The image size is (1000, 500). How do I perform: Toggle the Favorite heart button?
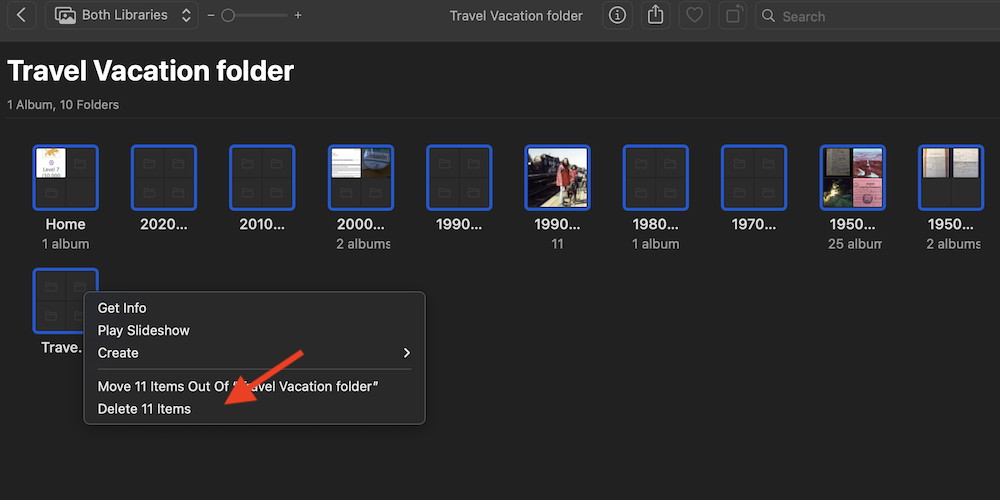tap(694, 16)
